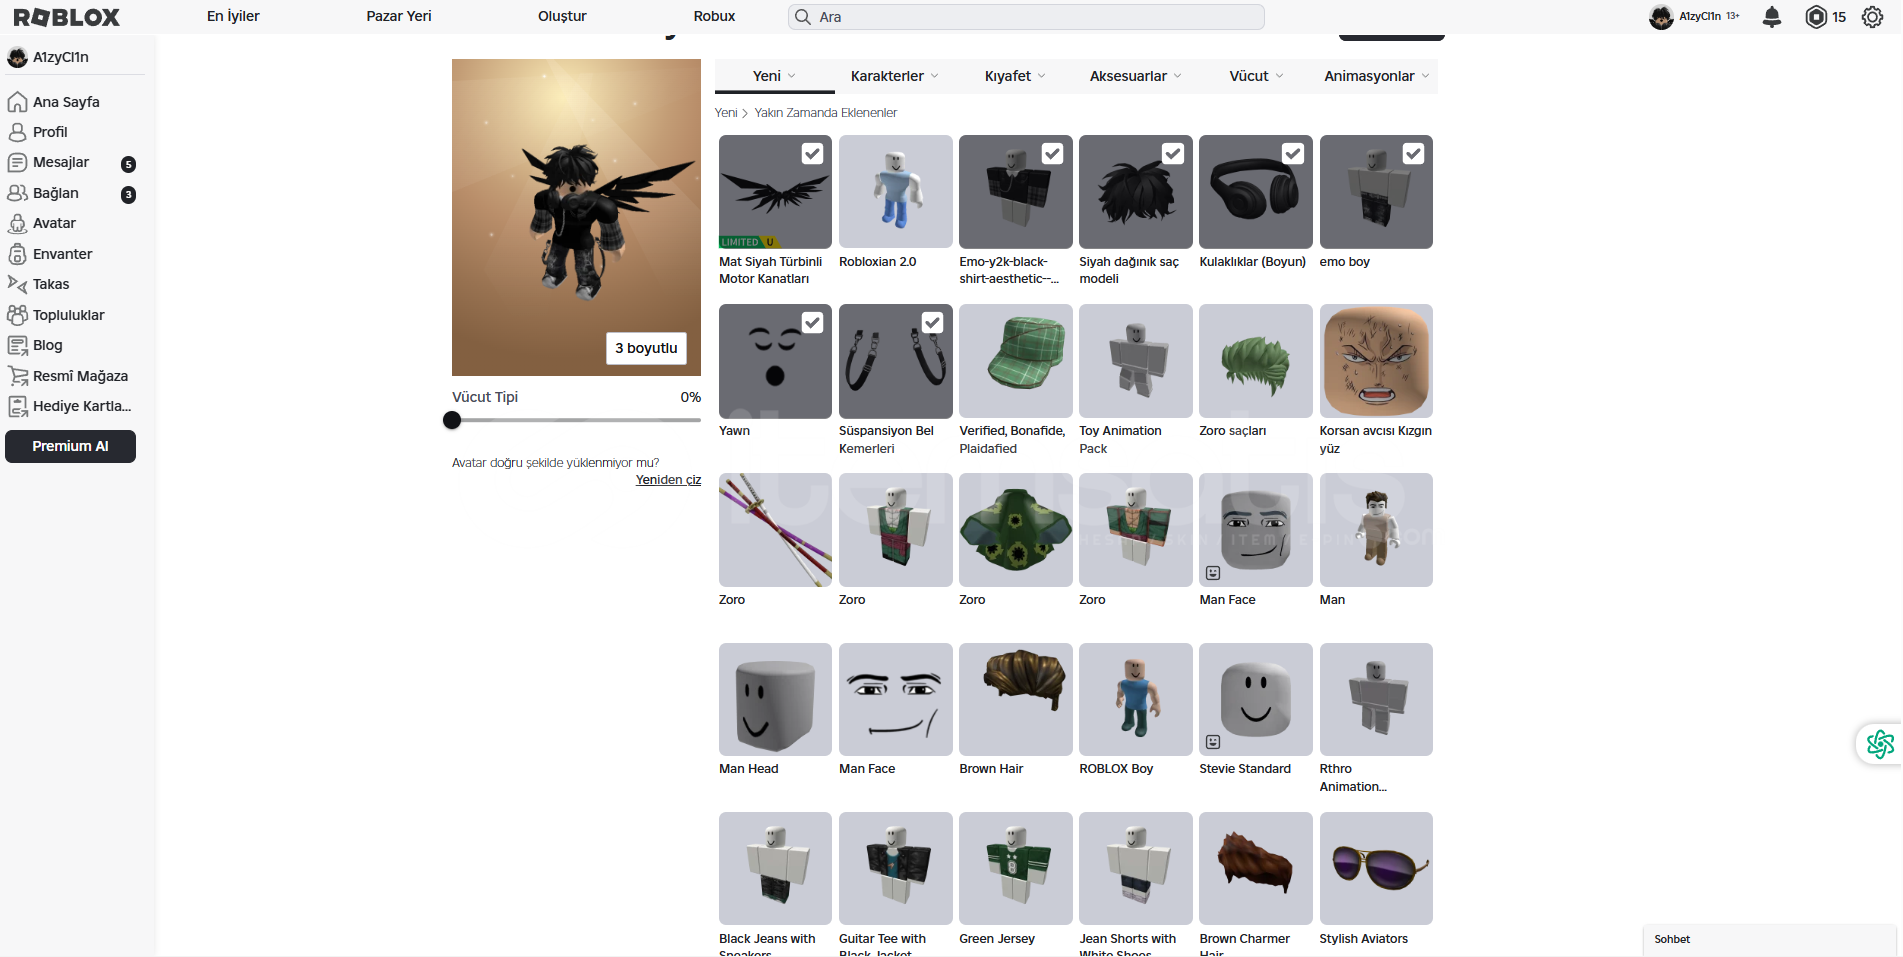Expand the Yeni dropdown arrow
The width and height of the screenshot is (1903, 957).
[x=792, y=76]
